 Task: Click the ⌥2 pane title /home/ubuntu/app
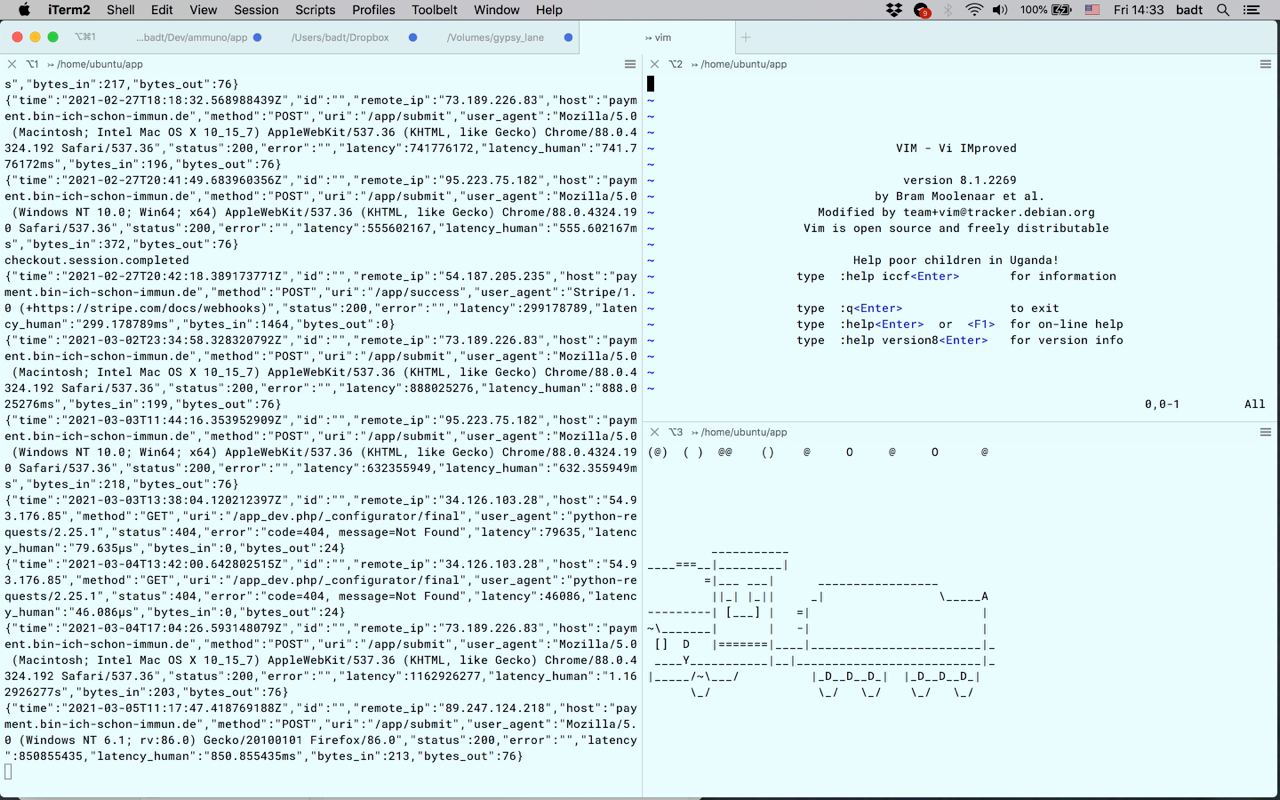pos(744,64)
